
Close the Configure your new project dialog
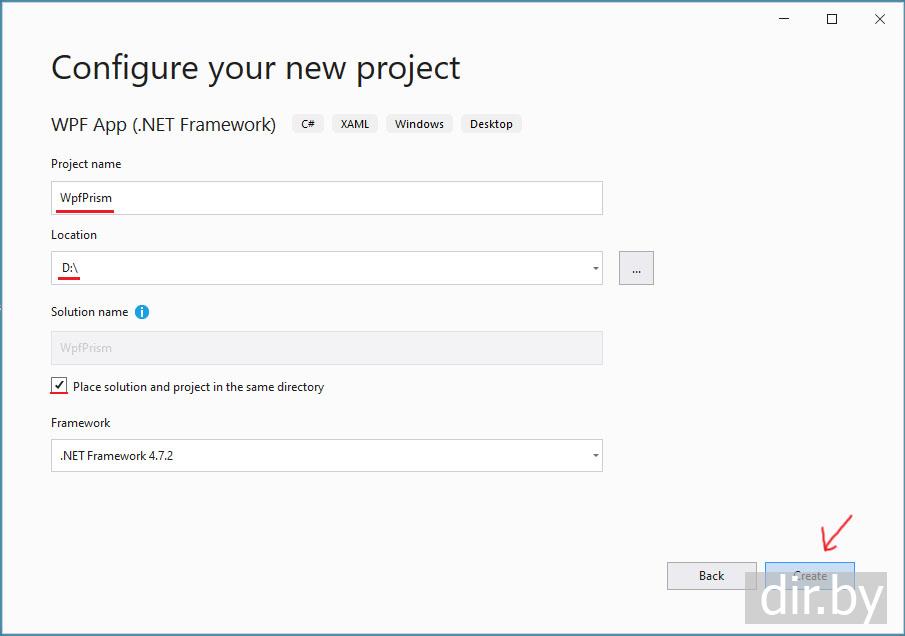click(x=880, y=19)
